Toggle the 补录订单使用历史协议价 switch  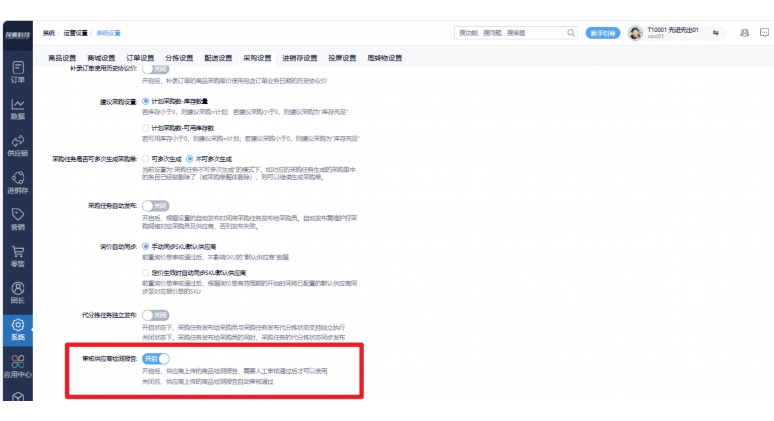[x=155, y=69]
